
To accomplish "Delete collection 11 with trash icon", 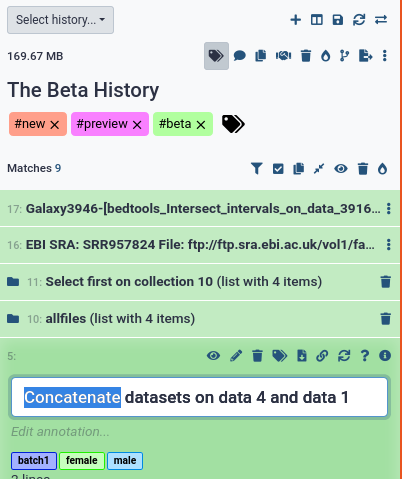I will pos(386,282).
